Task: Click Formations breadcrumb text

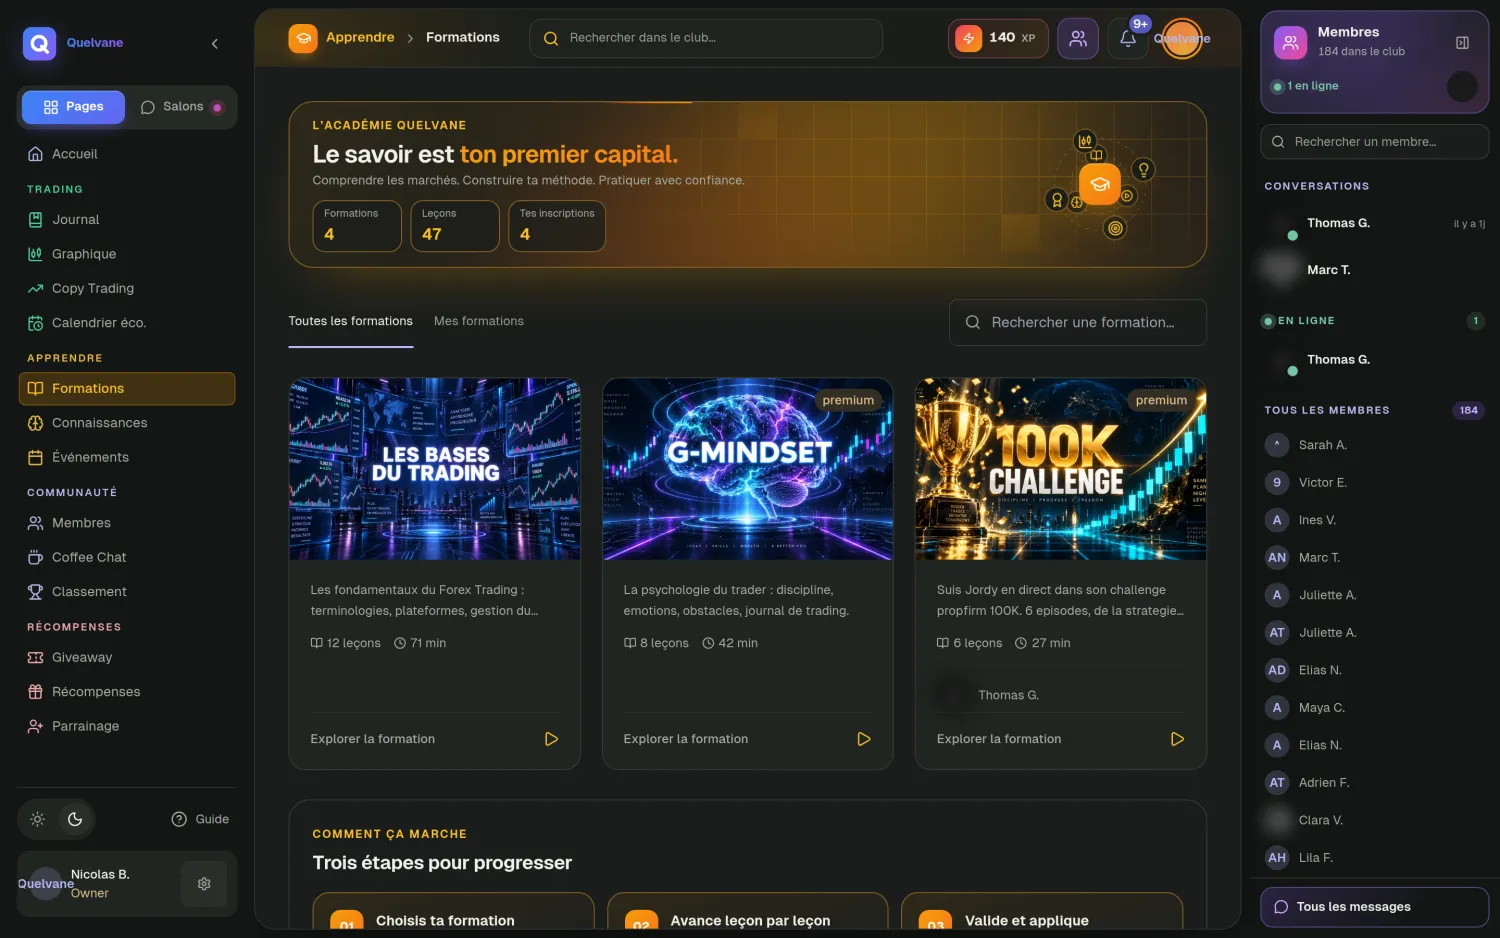Action: tap(463, 38)
